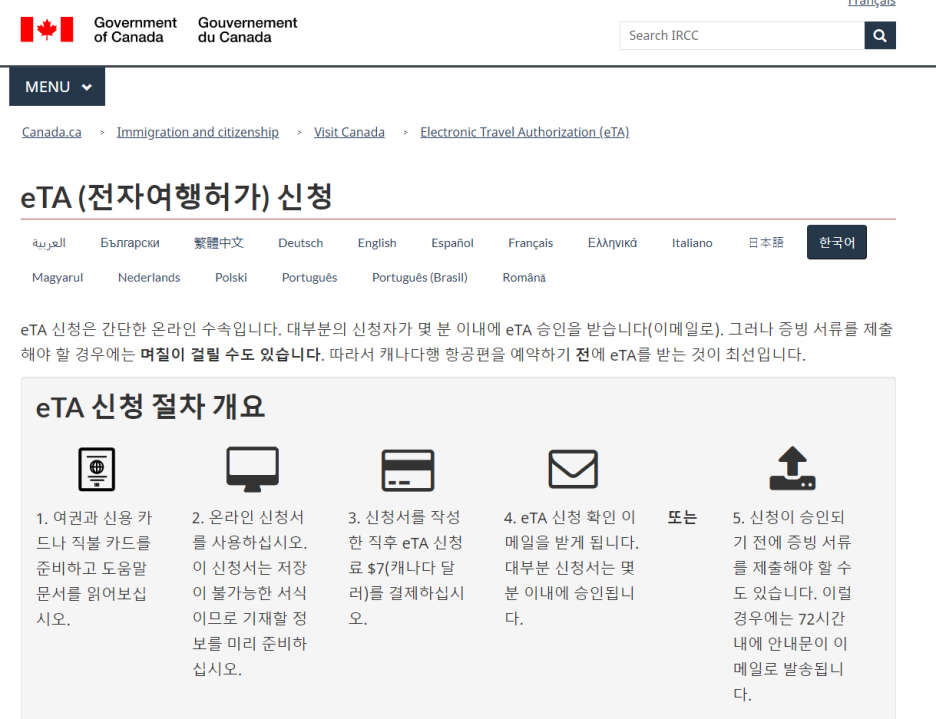Click the search magnifier button
Viewport: 936px width, 719px height.
pos(879,35)
